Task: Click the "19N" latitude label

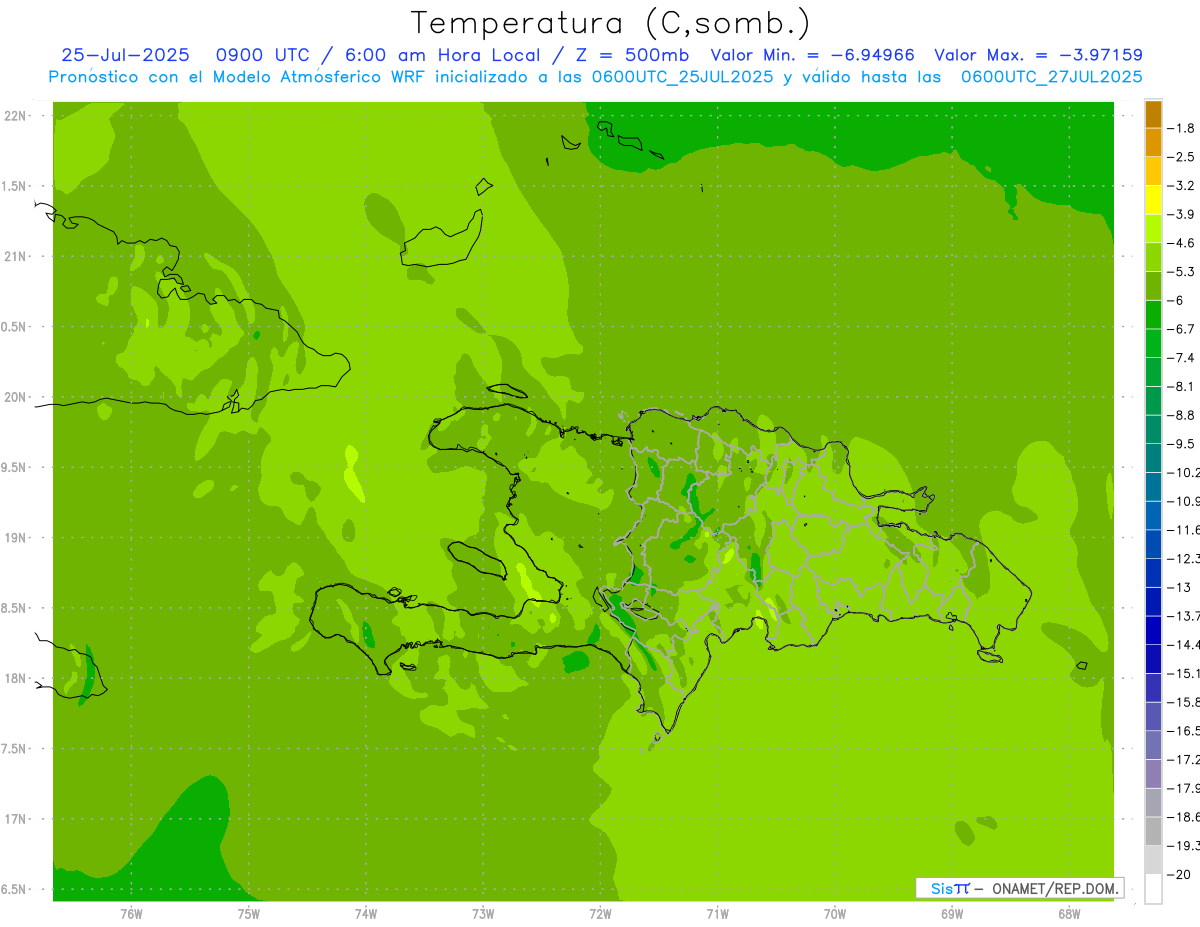Action: coord(15,538)
